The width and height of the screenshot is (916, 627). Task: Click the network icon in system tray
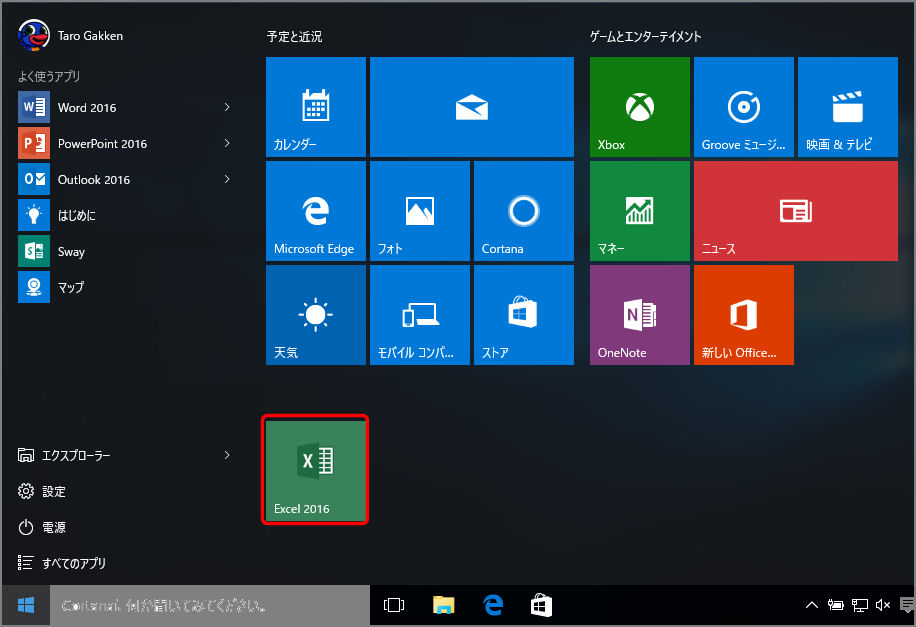[860, 605]
